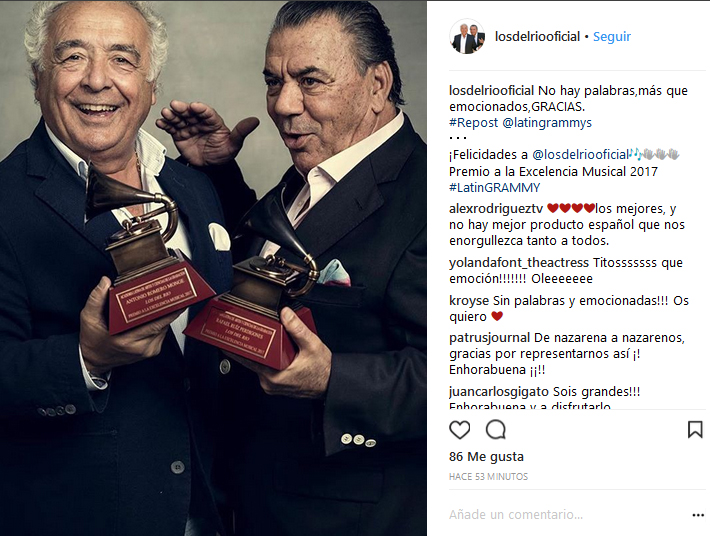710x536 pixels.
Task: Open post timestamp Hace 53 minutos
Action: pos(488,477)
